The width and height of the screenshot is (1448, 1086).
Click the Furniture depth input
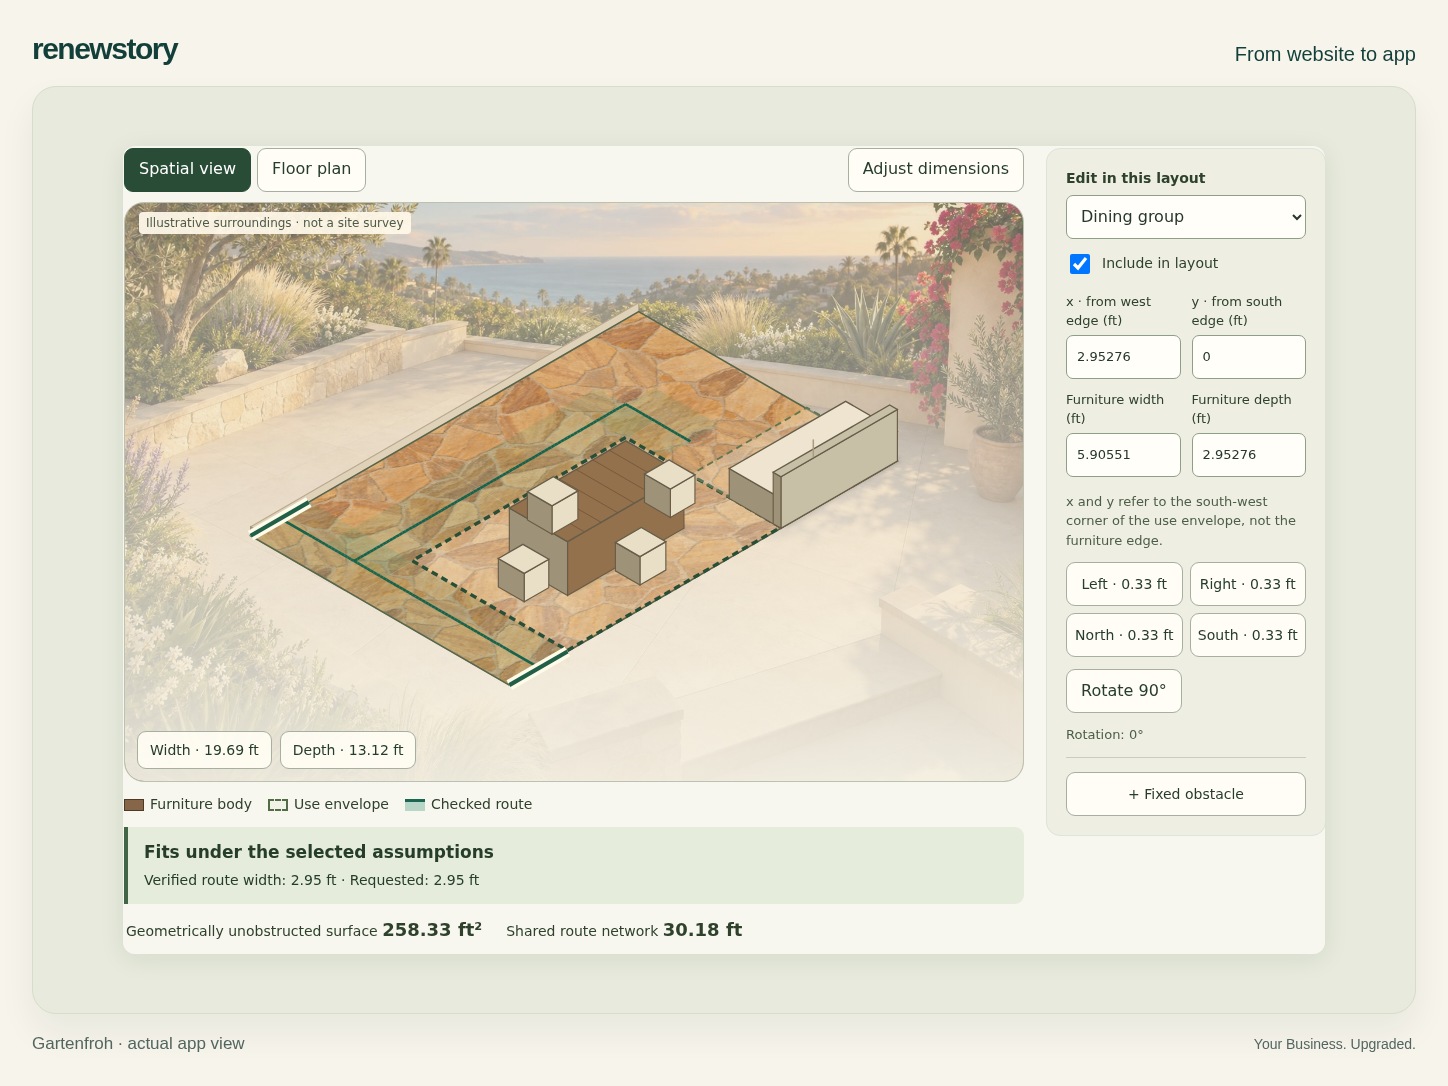(x=1248, y=455)
